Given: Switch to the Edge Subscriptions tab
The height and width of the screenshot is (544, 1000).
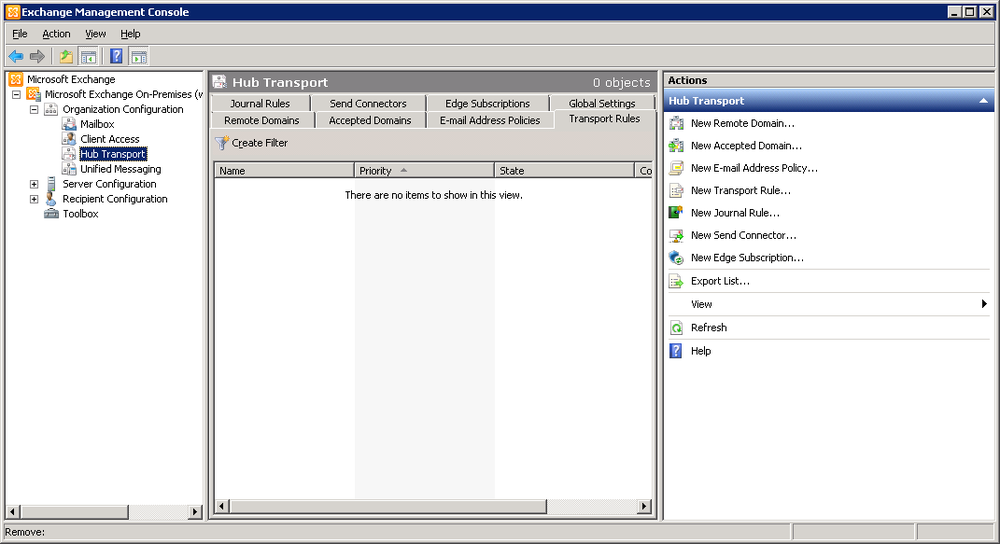Looking at the screenshot, I should [x=487, y=103].
